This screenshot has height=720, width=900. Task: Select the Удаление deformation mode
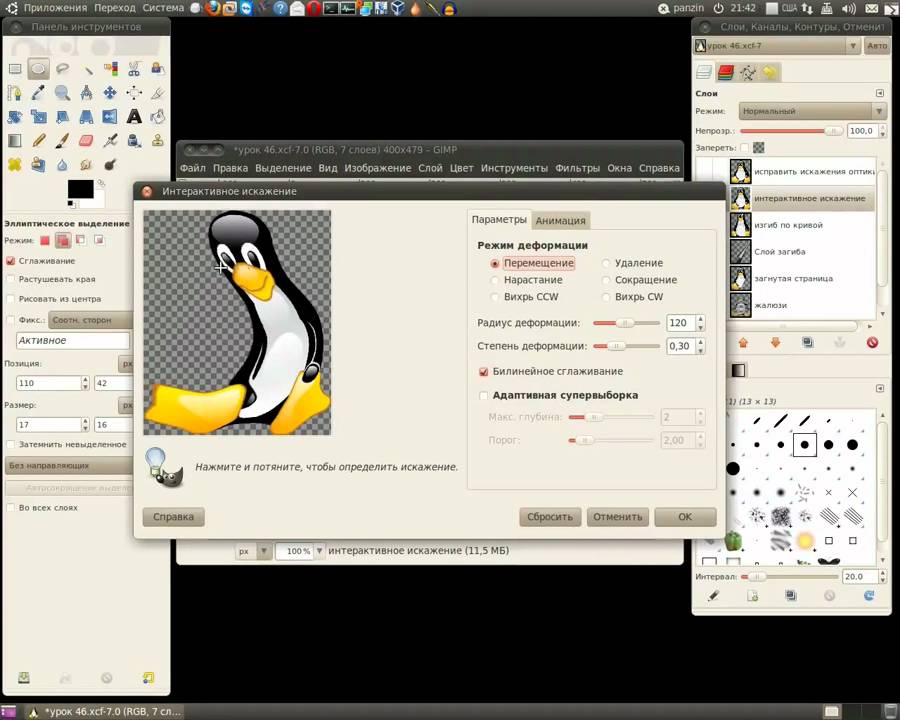[x=632, y=263]
